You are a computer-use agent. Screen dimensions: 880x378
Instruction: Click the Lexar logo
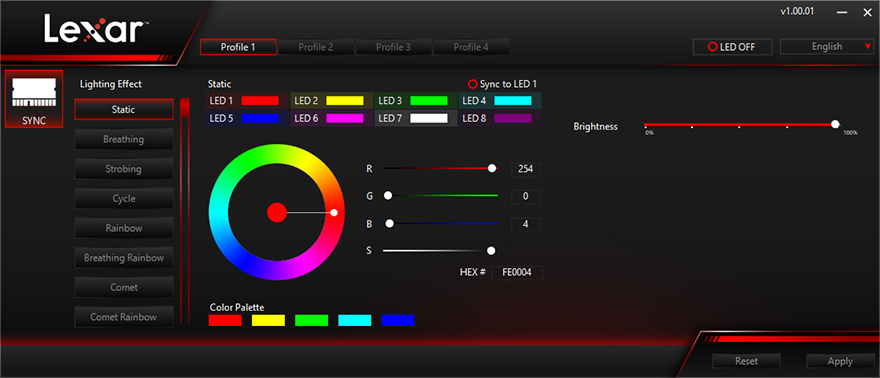96,29
